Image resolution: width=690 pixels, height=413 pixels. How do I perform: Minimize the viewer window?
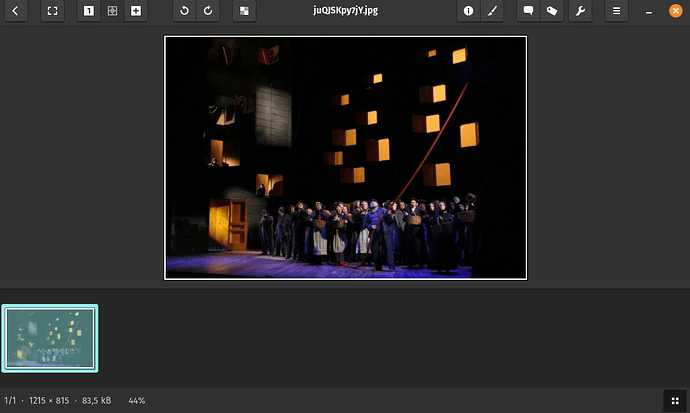[x=649, y=11]
